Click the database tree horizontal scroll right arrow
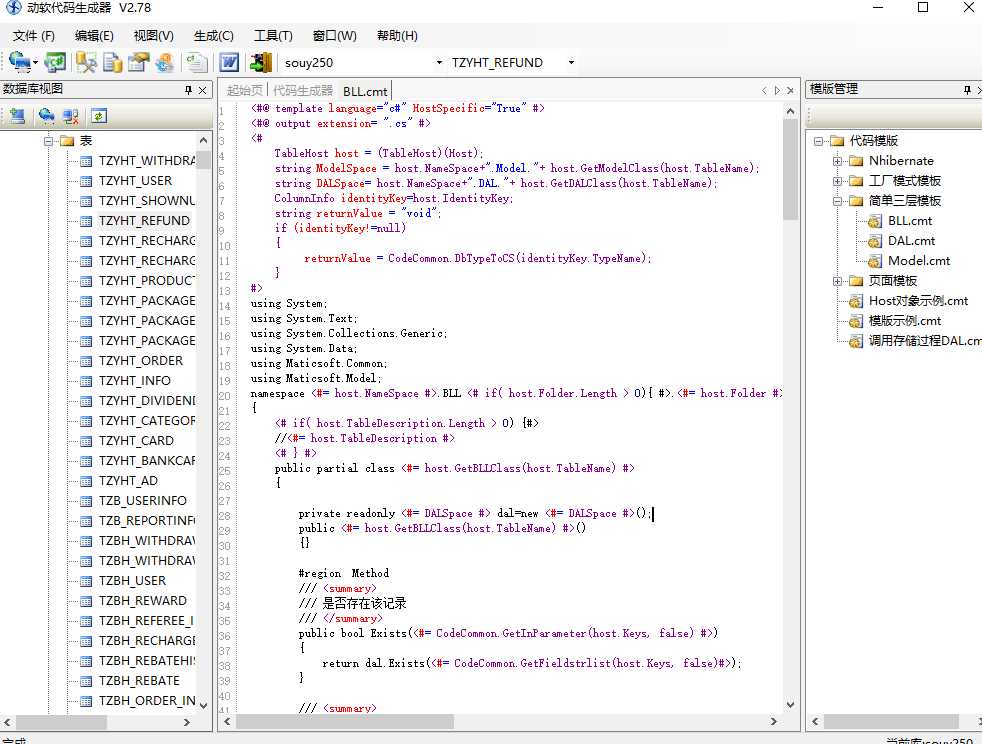This screenshot has height=744, width=982. (187, 722)
